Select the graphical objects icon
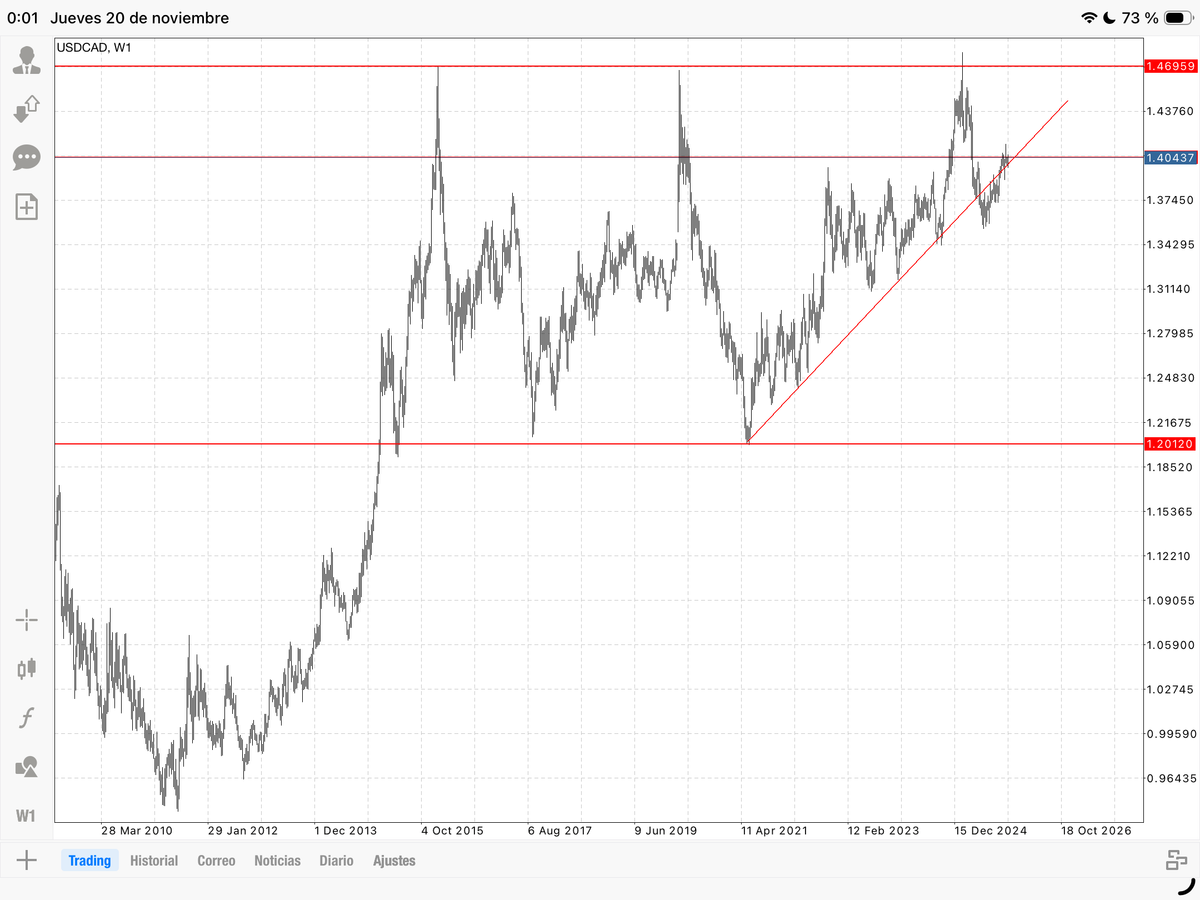The width and height of the screenshot is (1200, 900). pos(26,766)
